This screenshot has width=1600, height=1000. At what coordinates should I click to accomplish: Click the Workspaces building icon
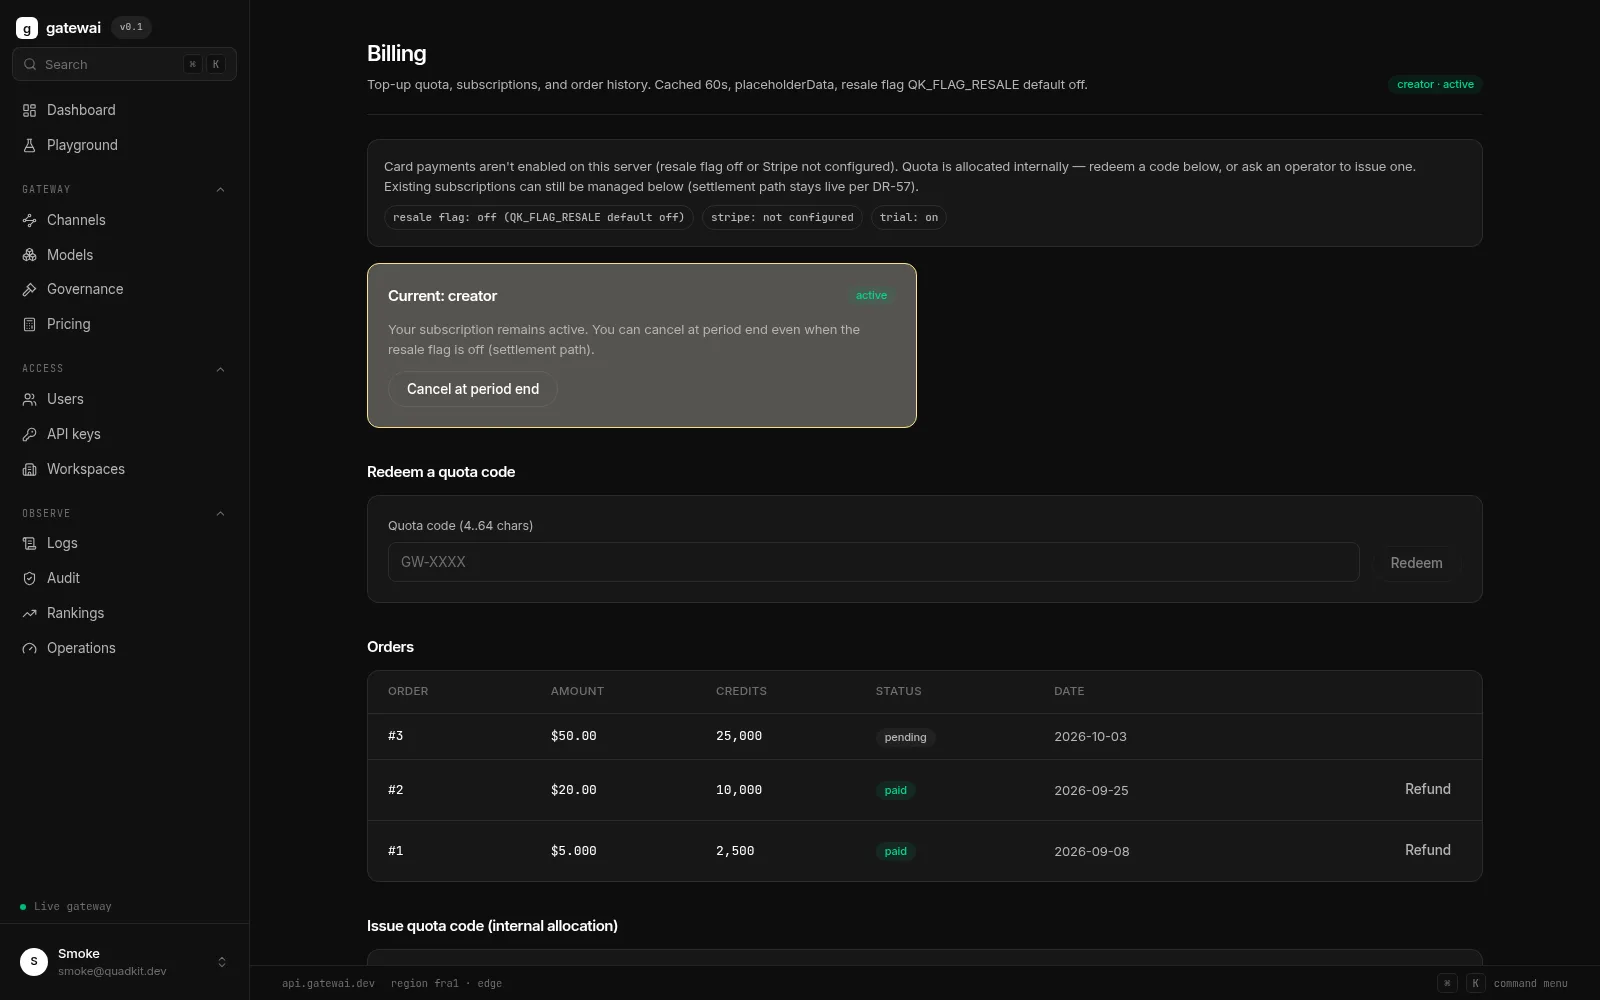coord(30,469)
